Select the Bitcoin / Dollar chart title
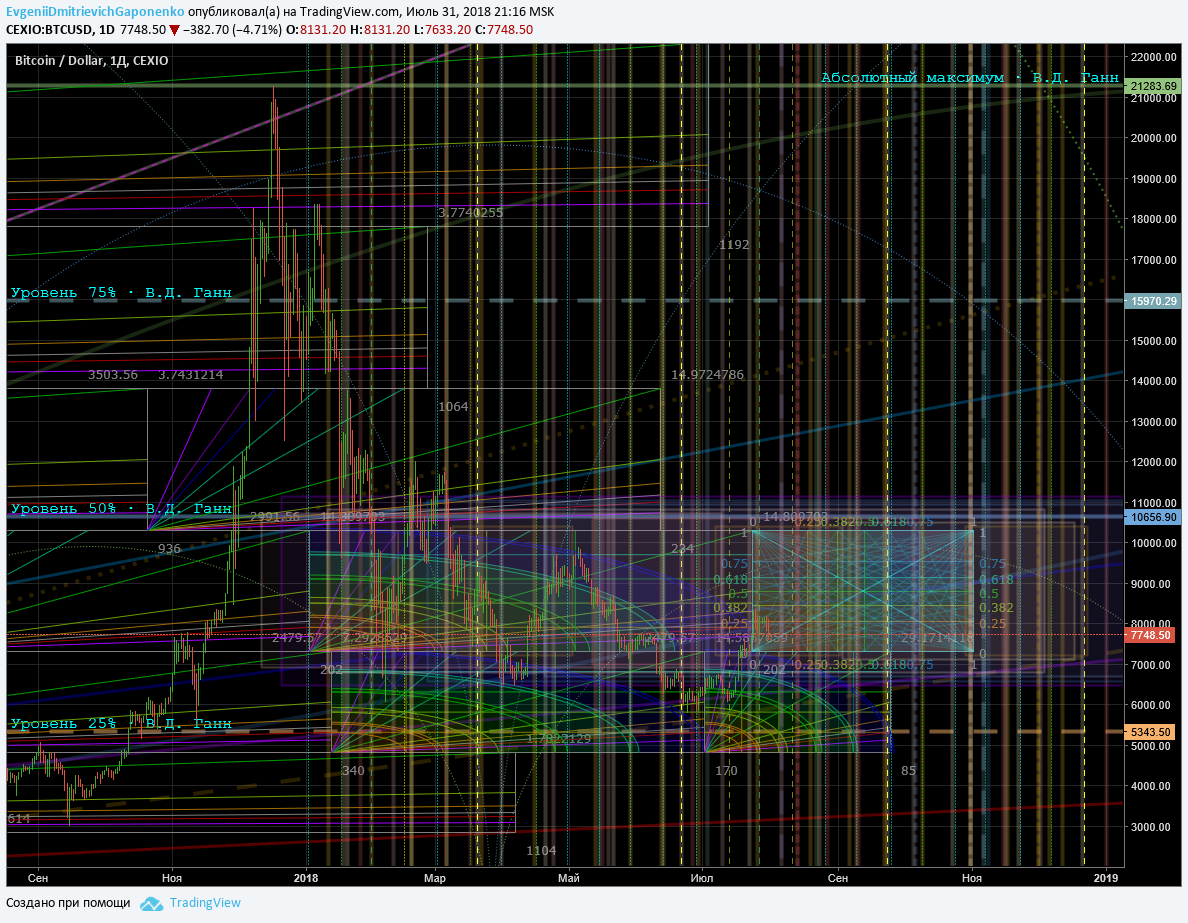The image size is (1188, 923). pyautogui.click(x=92, y=61)
